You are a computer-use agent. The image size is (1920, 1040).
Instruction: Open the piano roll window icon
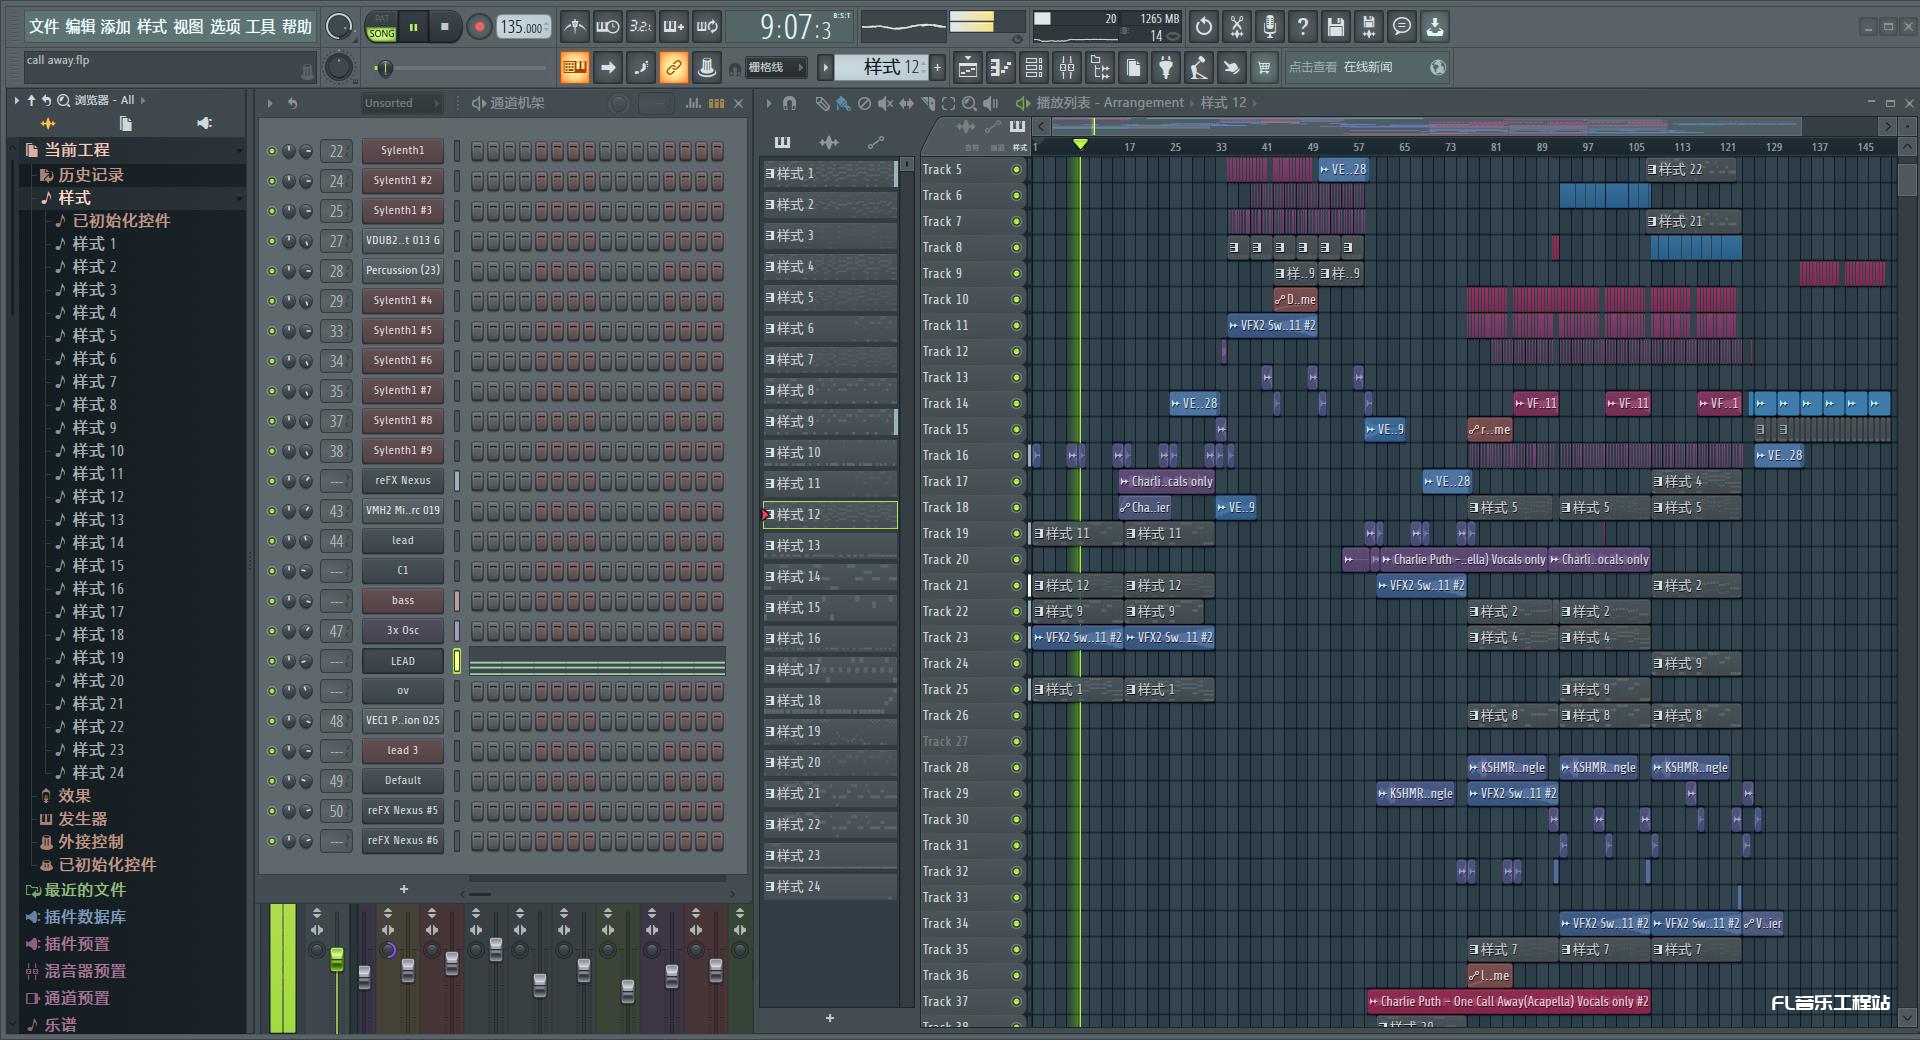[x=1001, y=68]
